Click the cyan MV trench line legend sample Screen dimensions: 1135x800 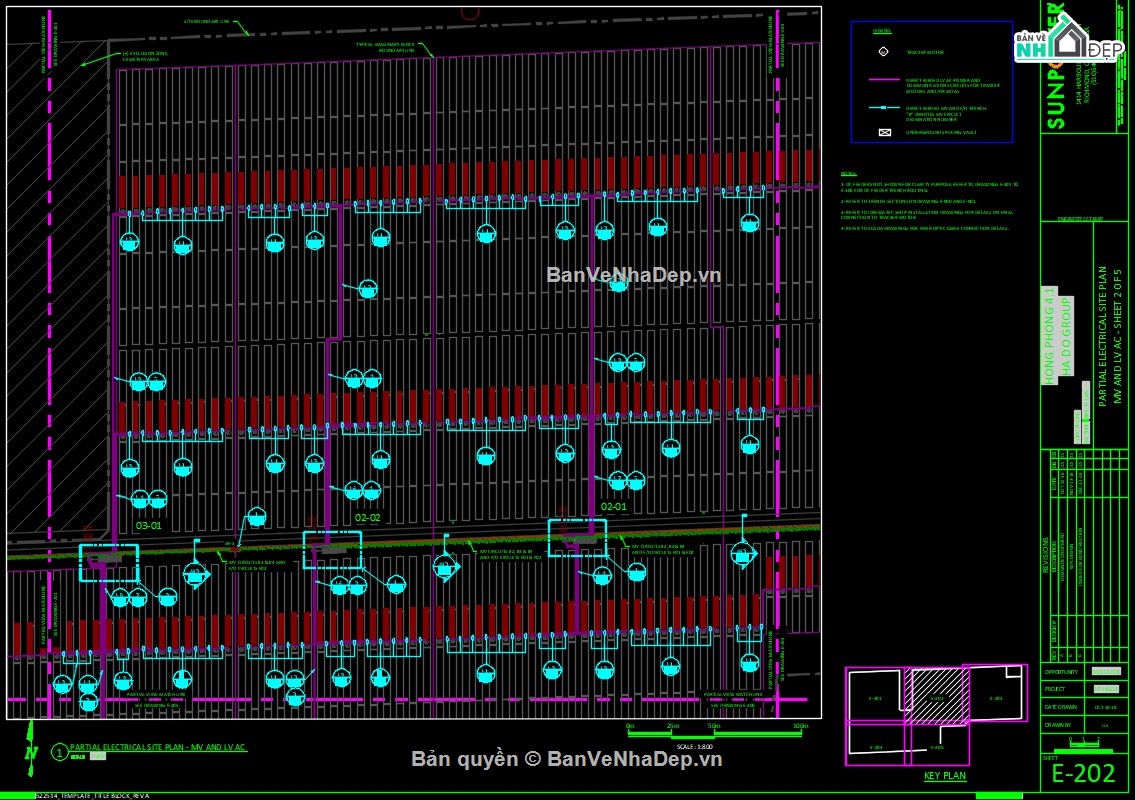pos(885,108)
